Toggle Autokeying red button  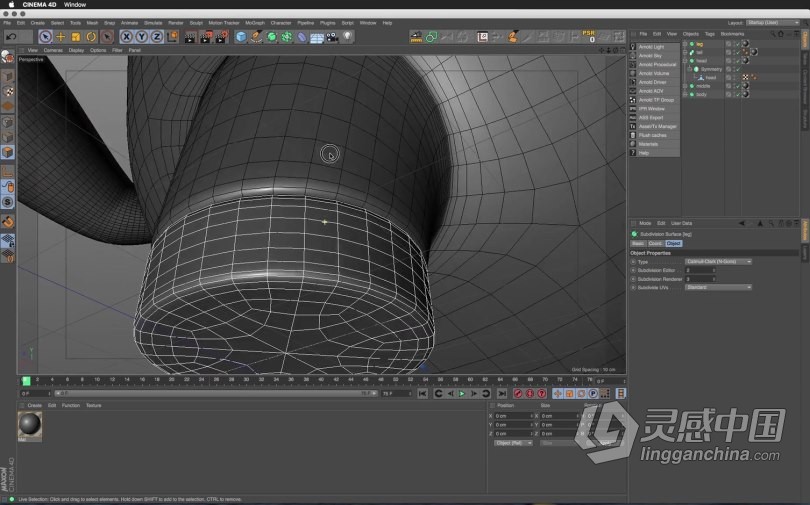(x=529, y=393)
